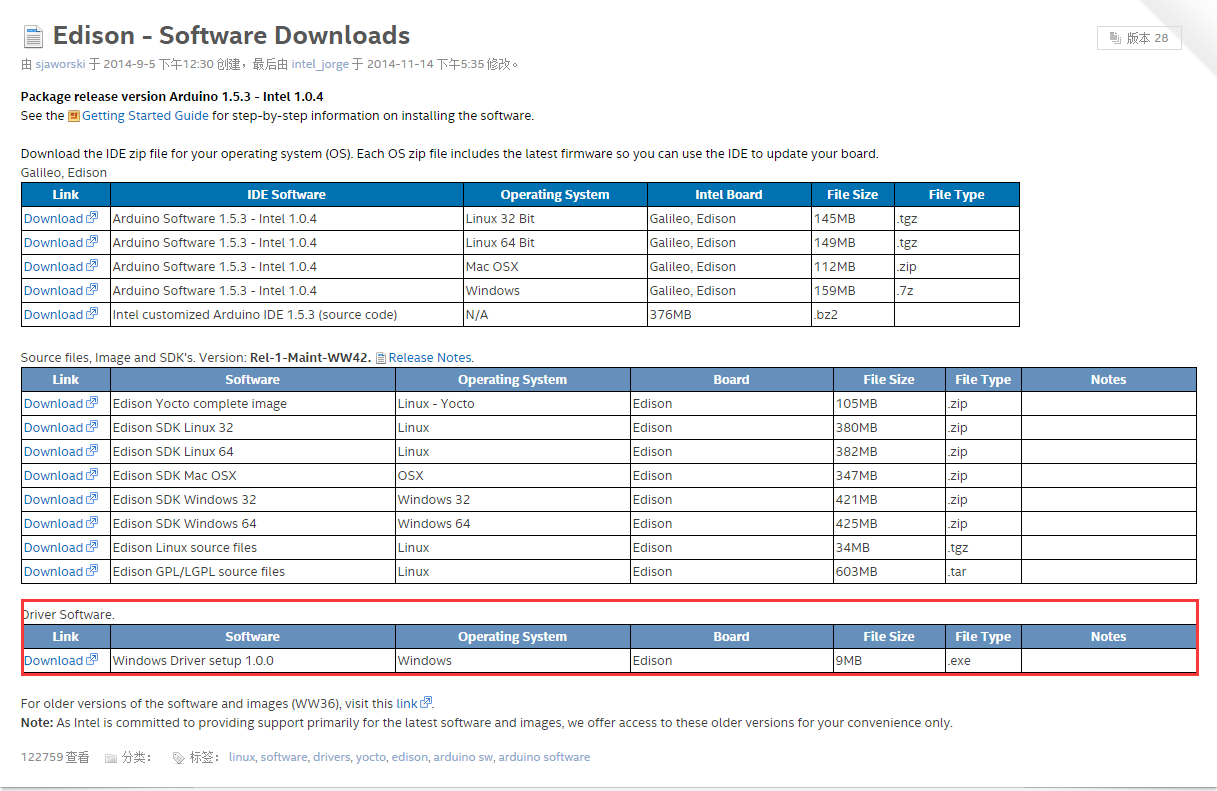Click external-link icon in SDK Windows 64 row

92,523
